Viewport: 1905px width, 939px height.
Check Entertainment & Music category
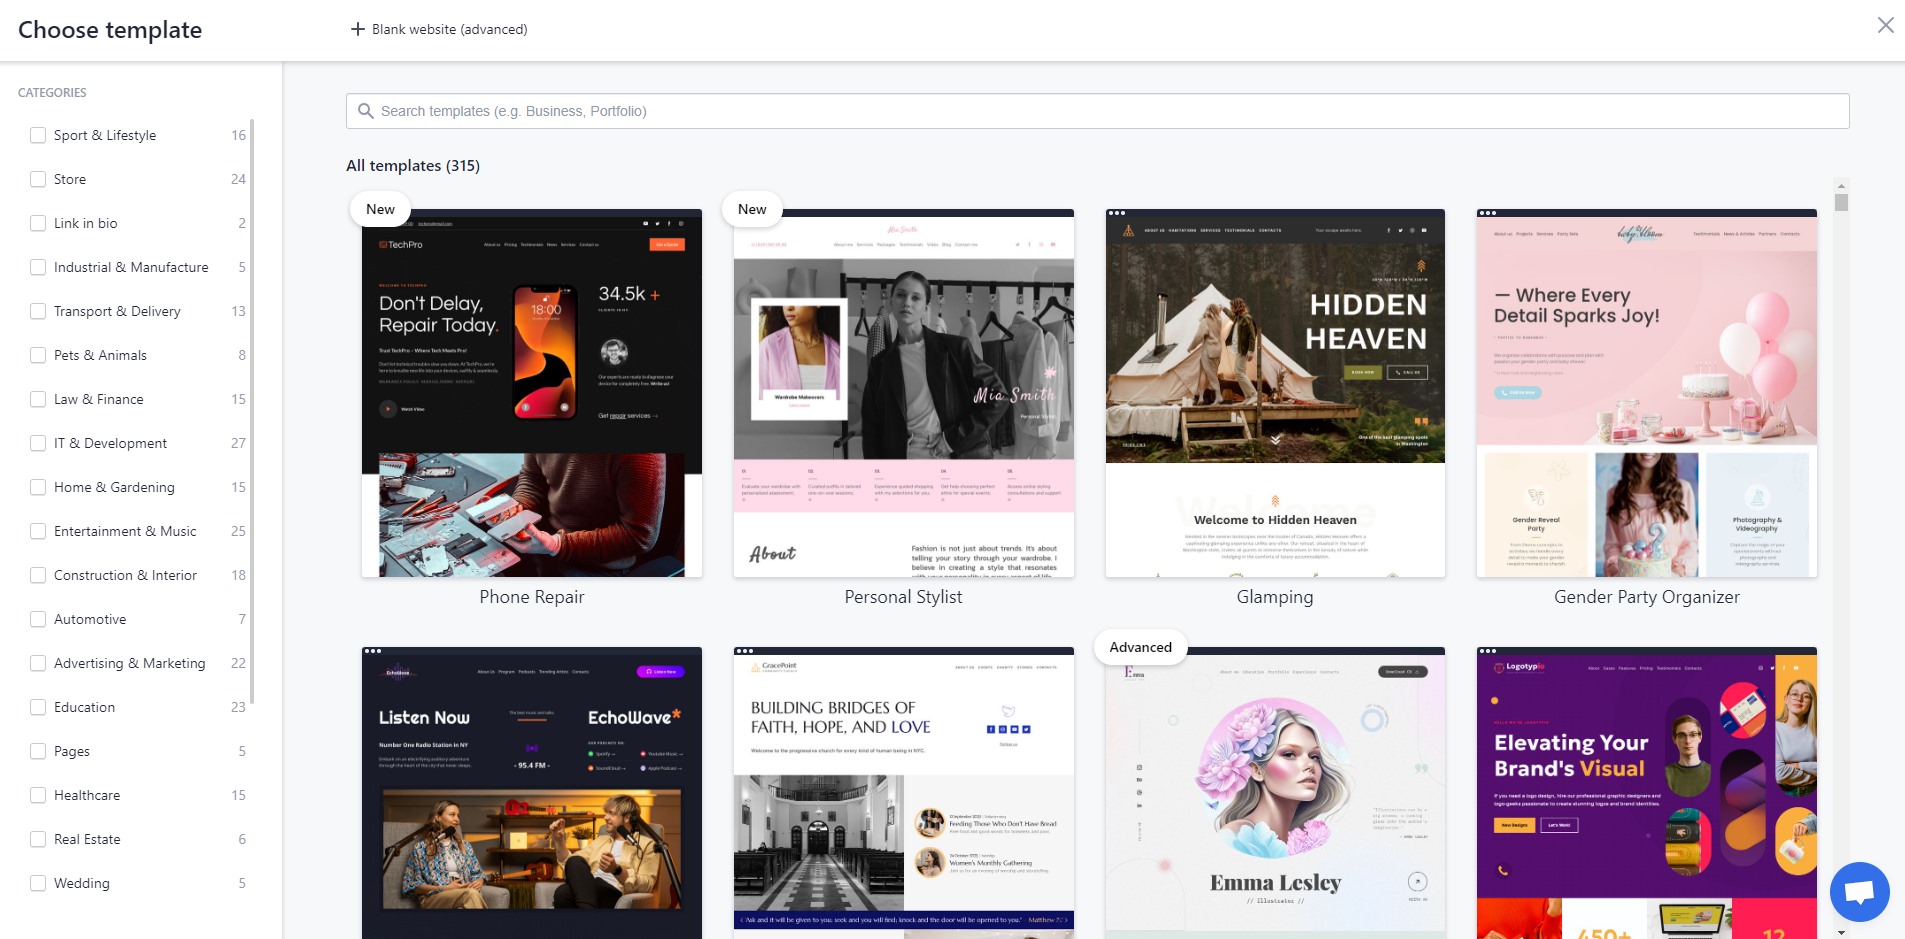pyautogui.click(x=38, y=531)
